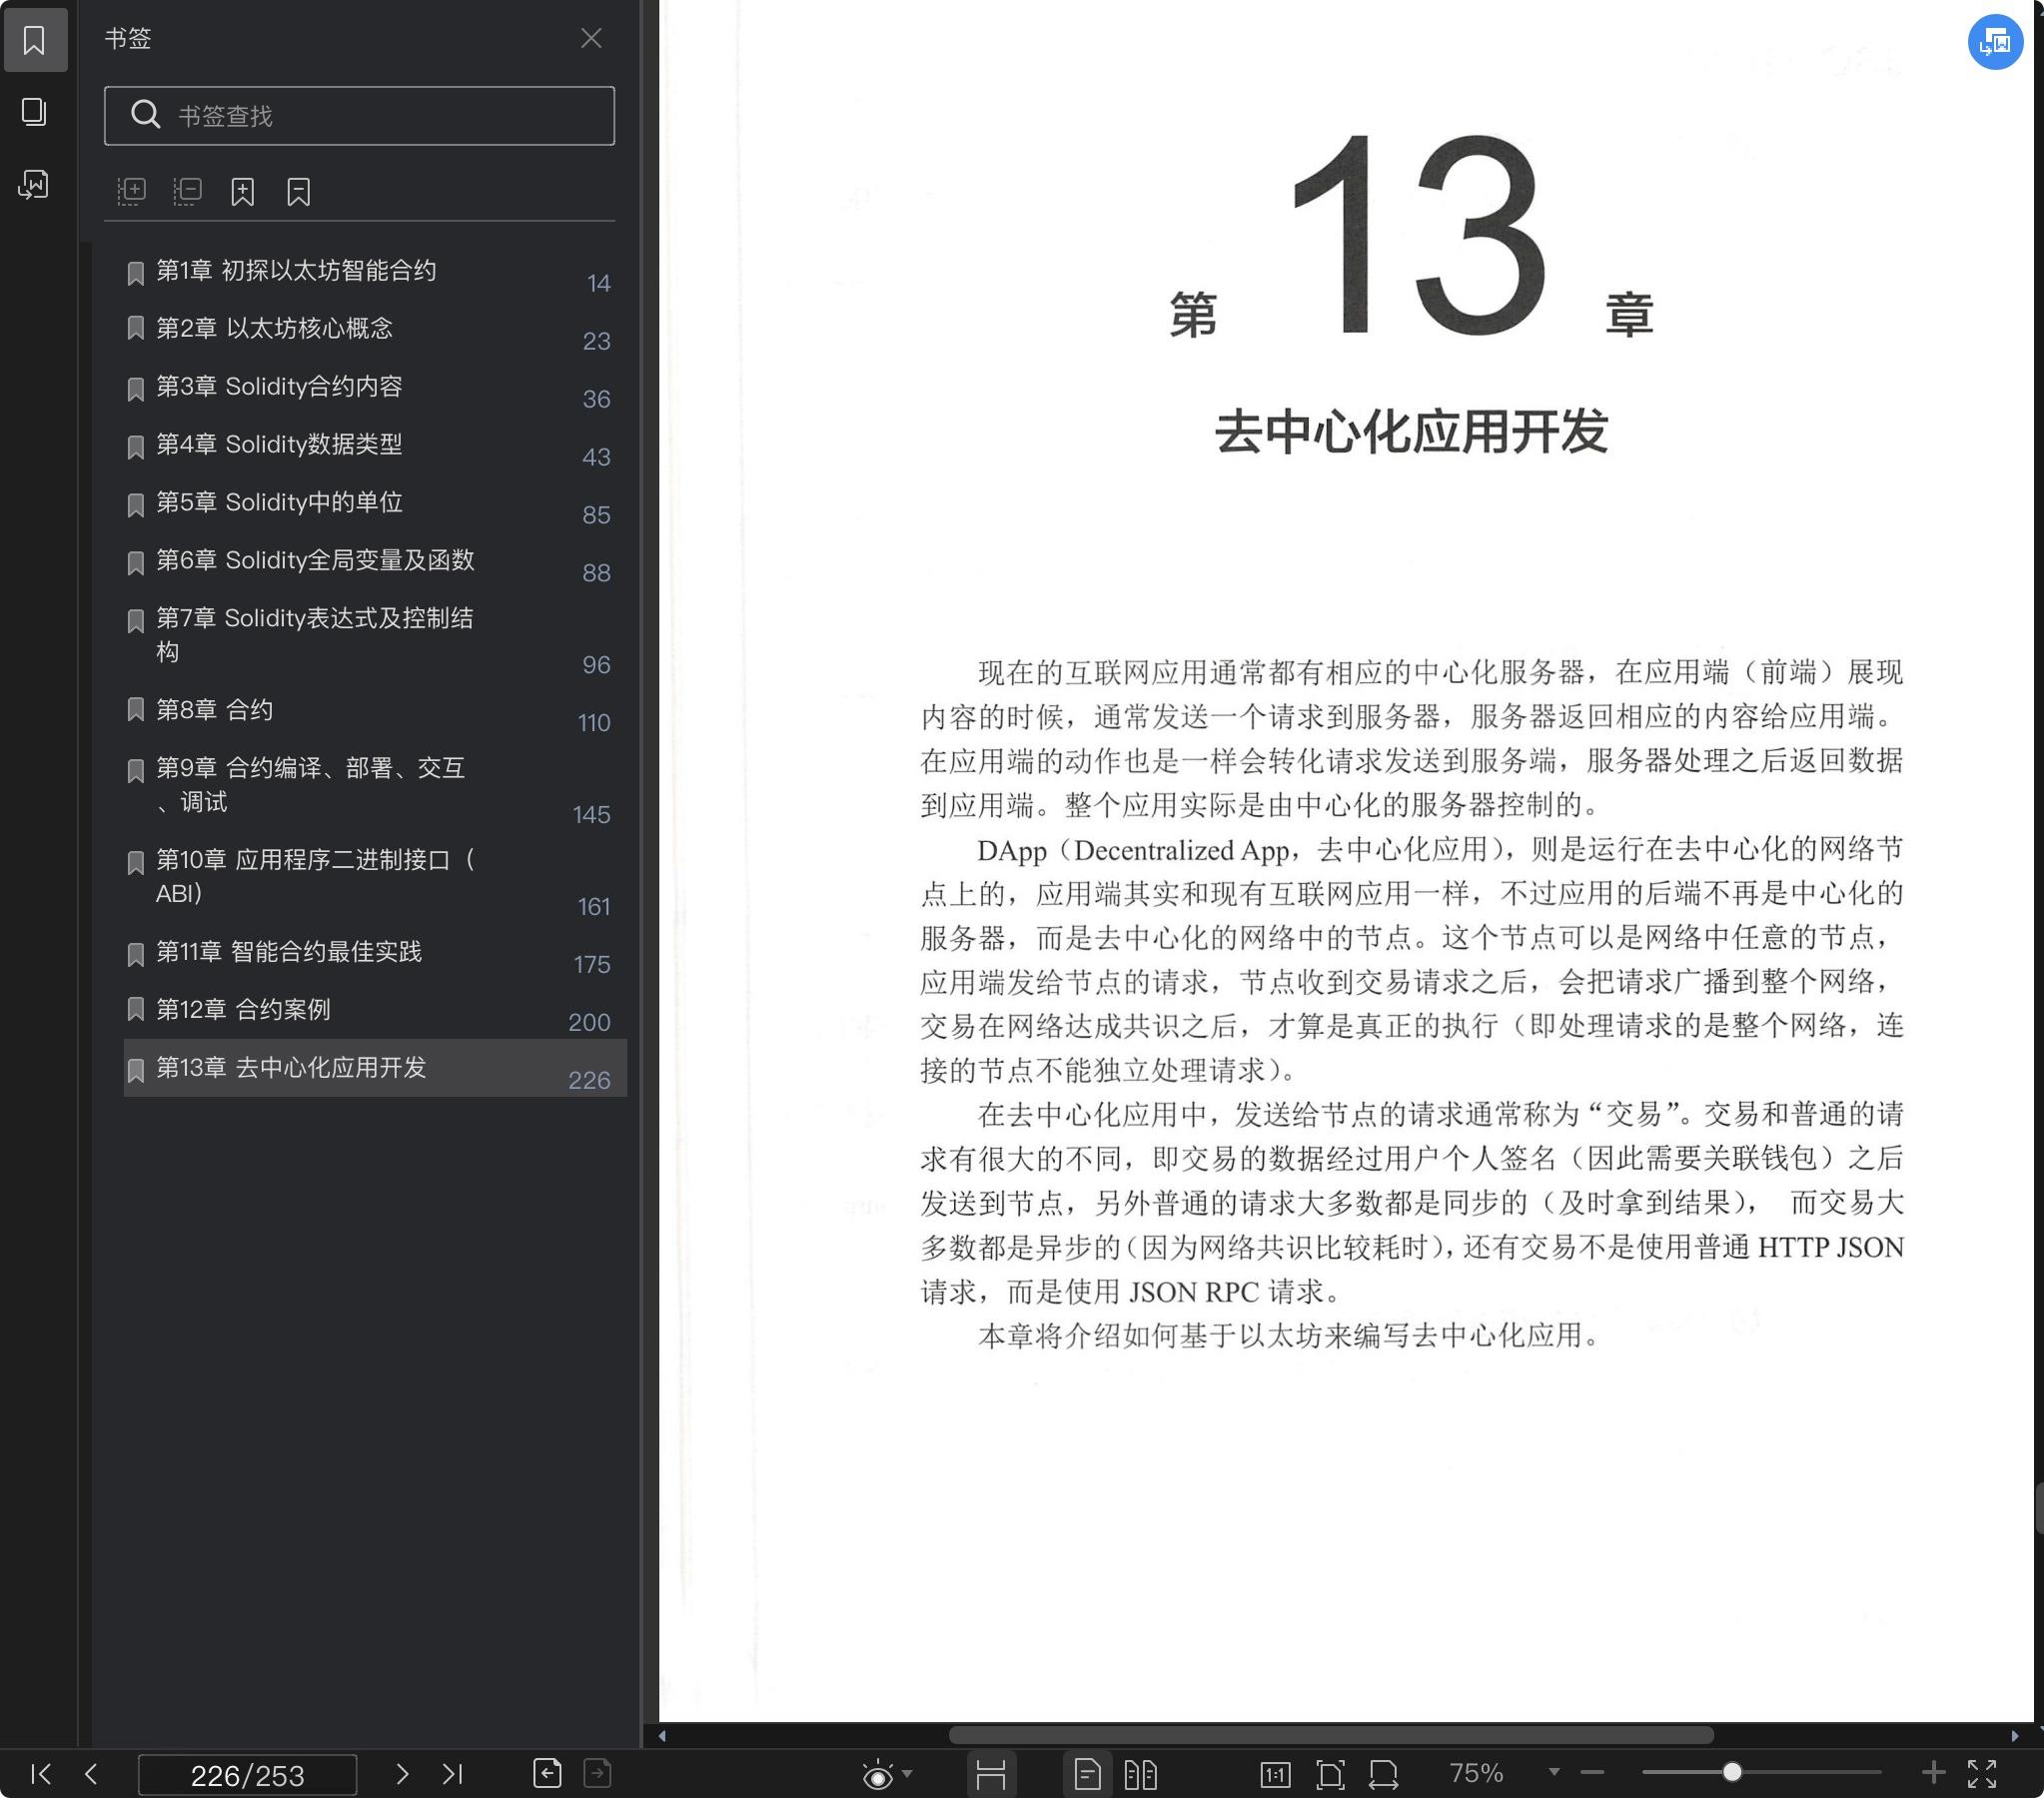Go back to previous view

(547, 1773)
